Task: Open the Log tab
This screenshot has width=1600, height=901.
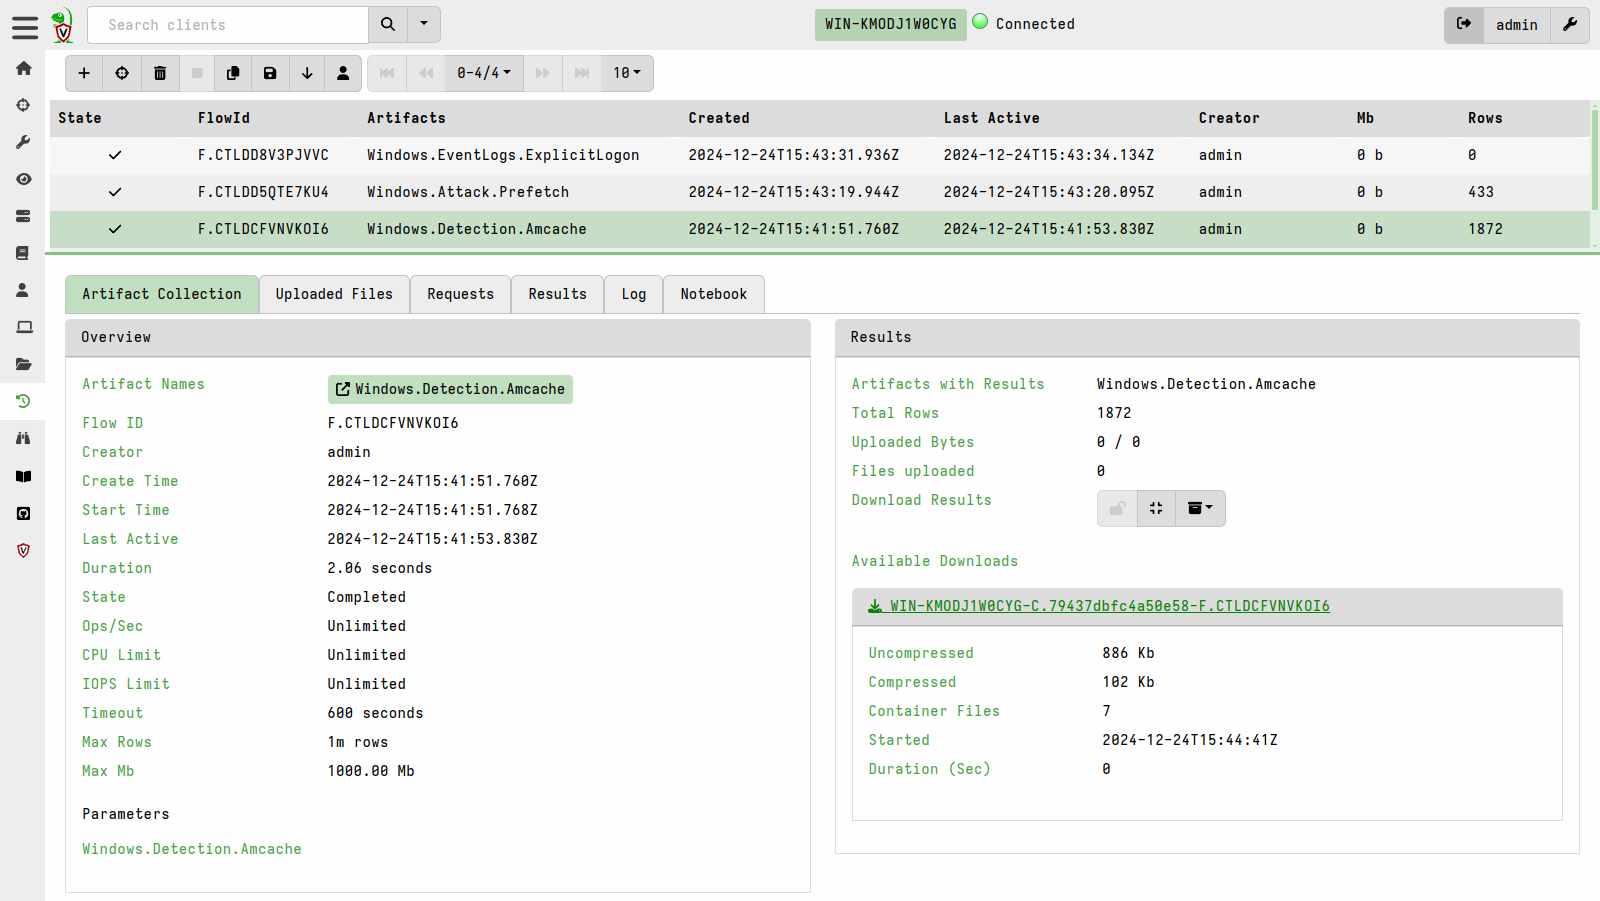Action: pyautogui.click(x=633, y=294)
